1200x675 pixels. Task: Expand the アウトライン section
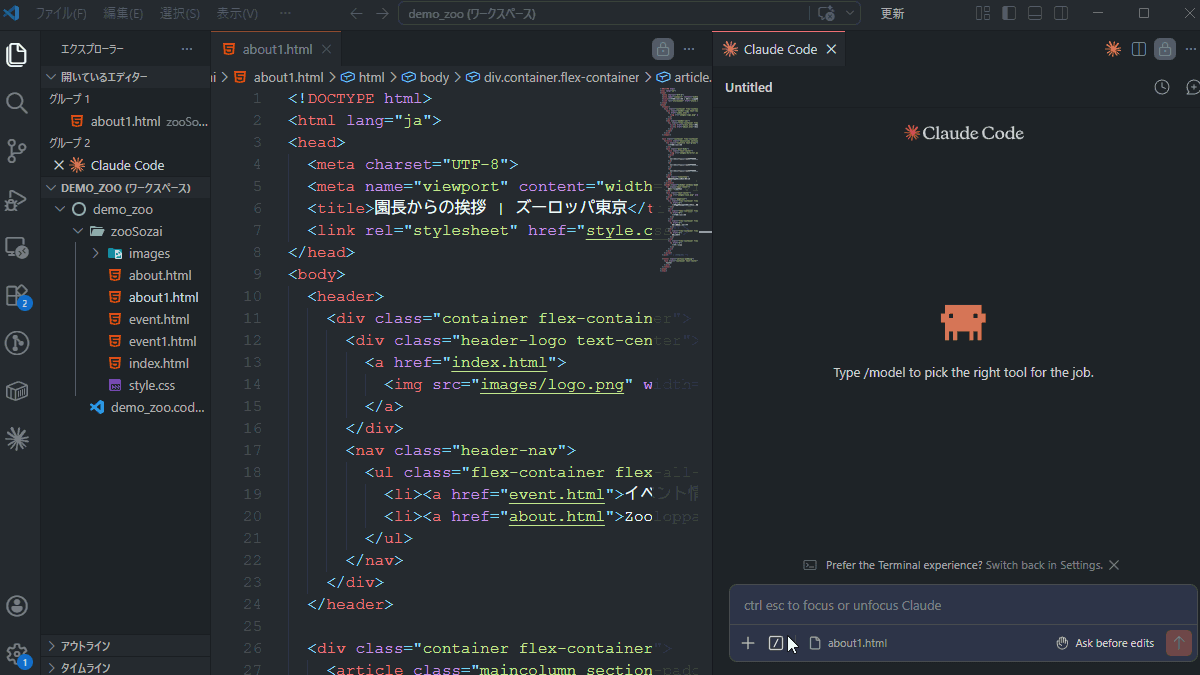coord(85,646)
